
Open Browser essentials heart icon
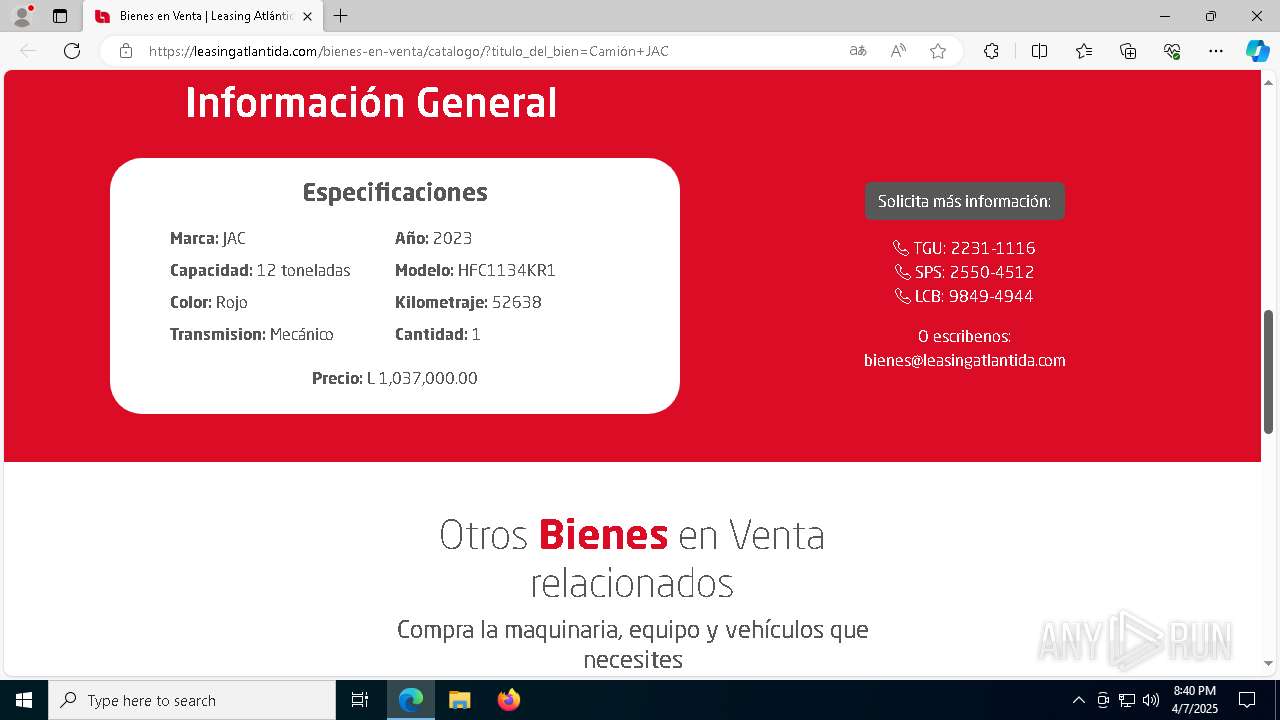1172,51
